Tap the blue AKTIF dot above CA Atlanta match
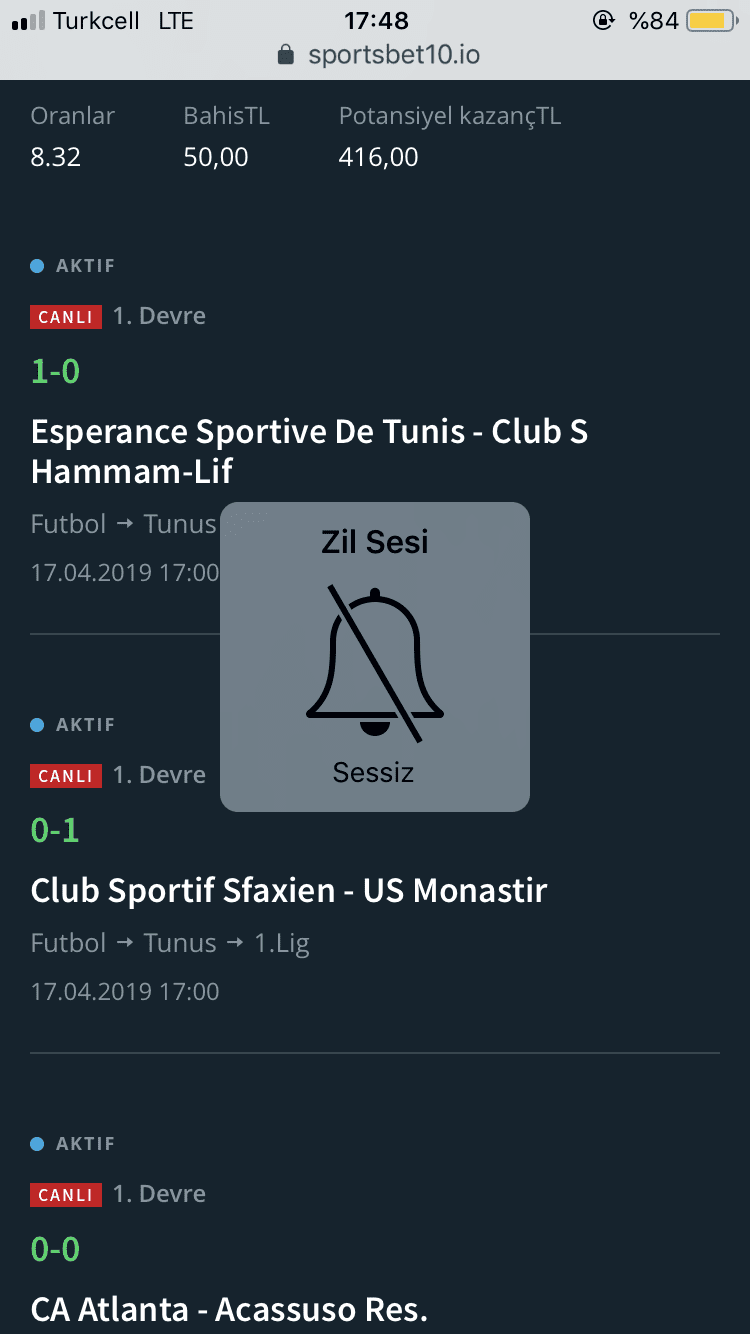This screenshot has height=1334, width=750. tap(37, 1144)
